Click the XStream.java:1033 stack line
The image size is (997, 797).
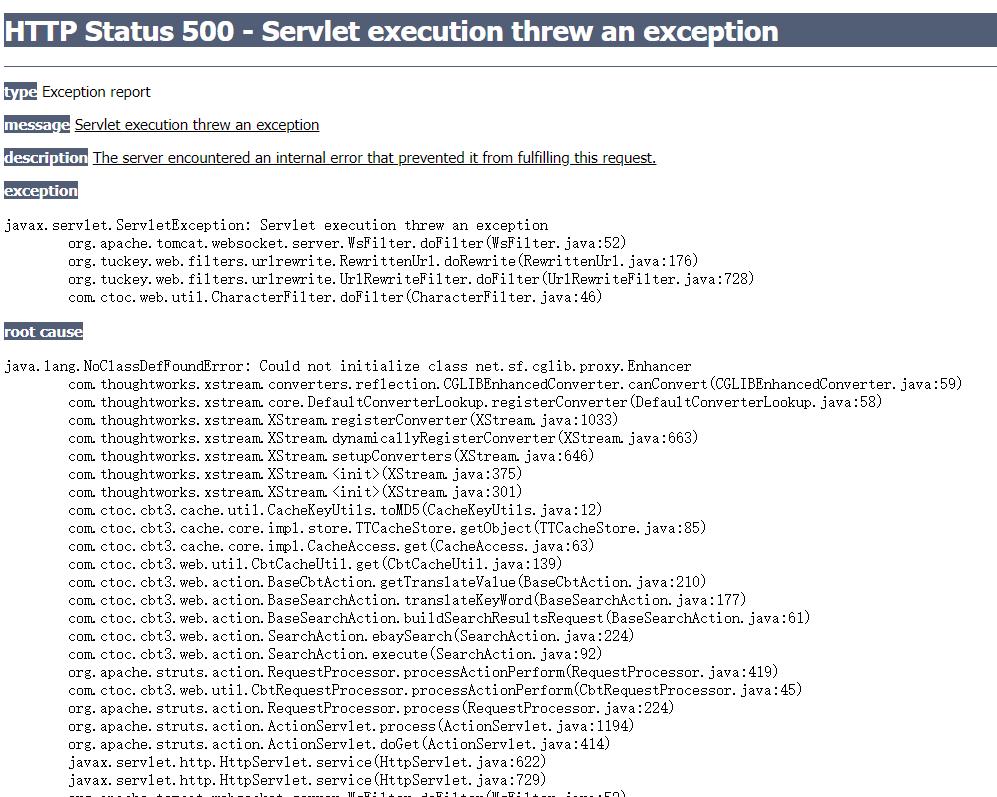[343, 420]
